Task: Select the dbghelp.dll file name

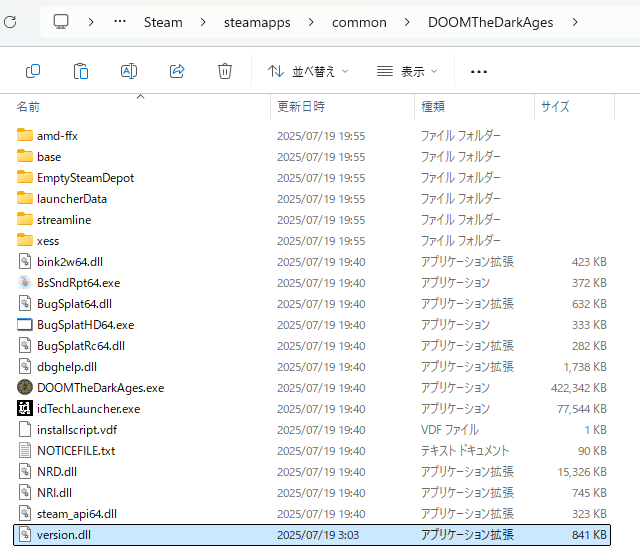Action: [x=67, y=366]
